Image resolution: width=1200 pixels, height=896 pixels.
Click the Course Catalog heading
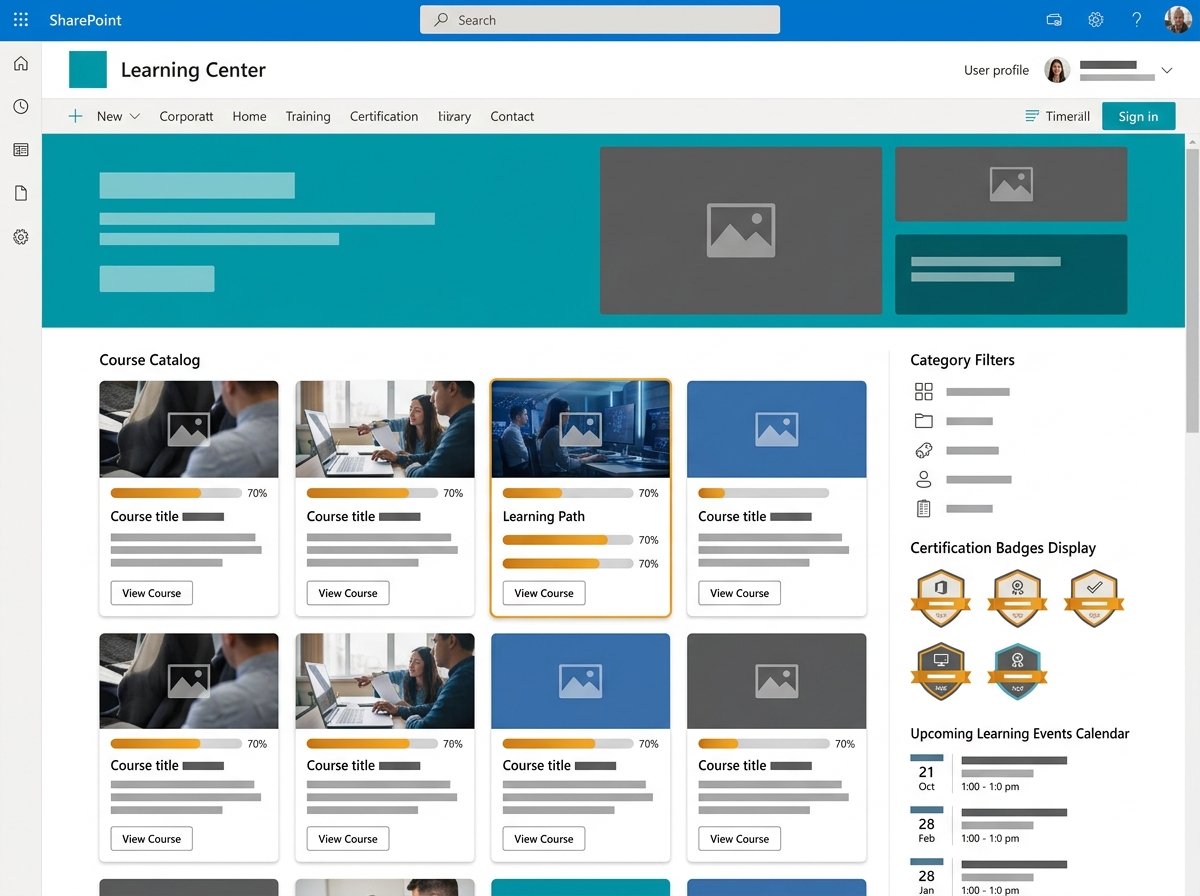pyautogui.click(x=150, y=360)
